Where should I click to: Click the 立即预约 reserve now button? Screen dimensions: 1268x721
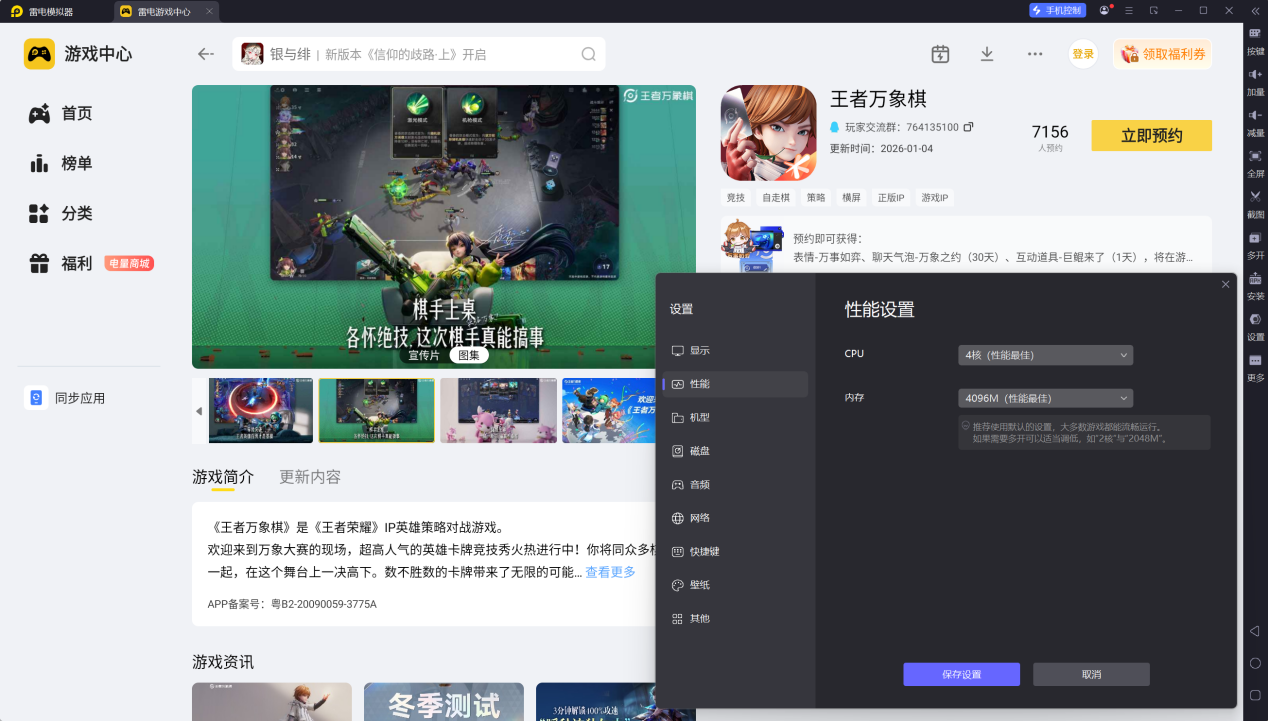1151,136
